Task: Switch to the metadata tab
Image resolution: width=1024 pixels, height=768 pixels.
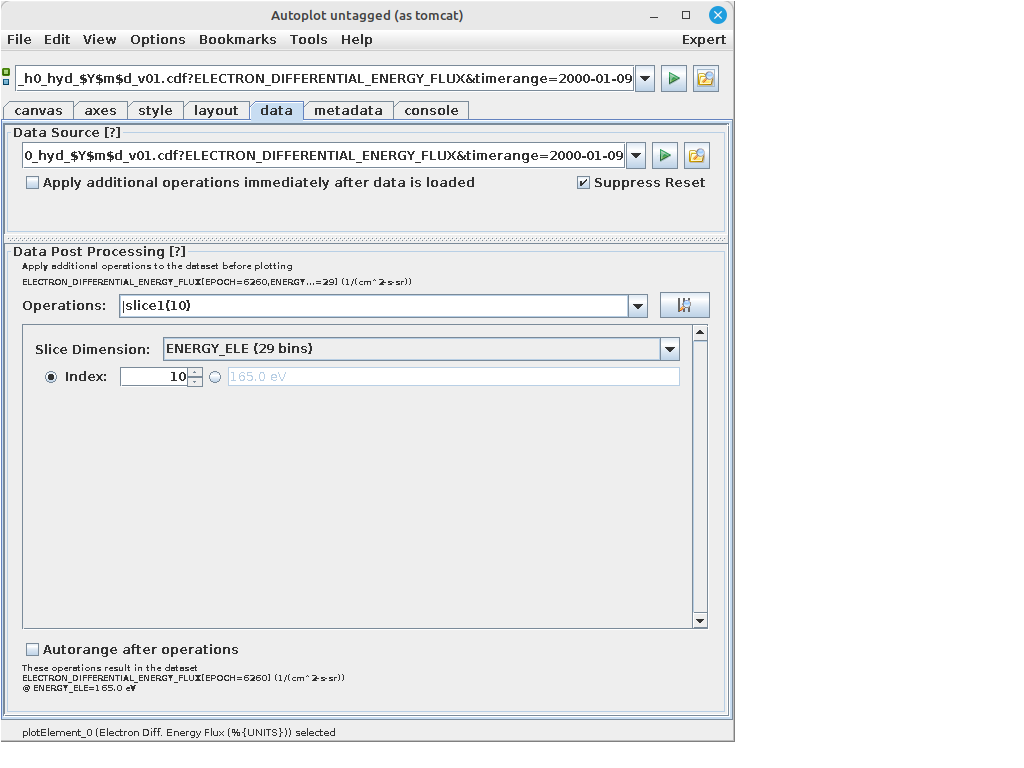Action: click(348, 111)
